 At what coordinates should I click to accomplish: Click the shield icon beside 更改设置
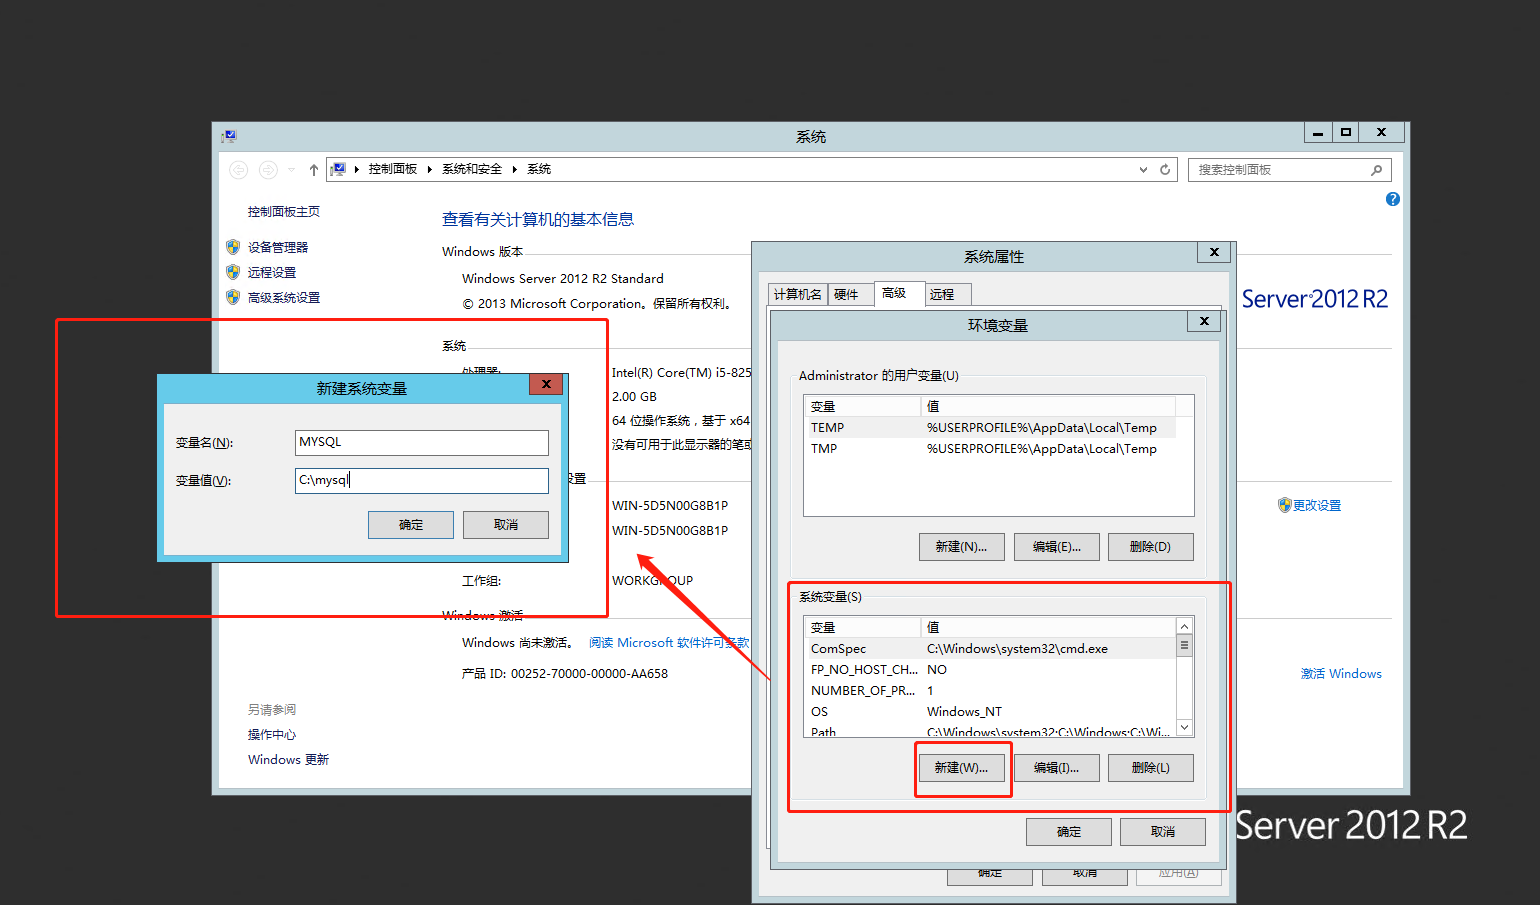[x=1284, y=505]
